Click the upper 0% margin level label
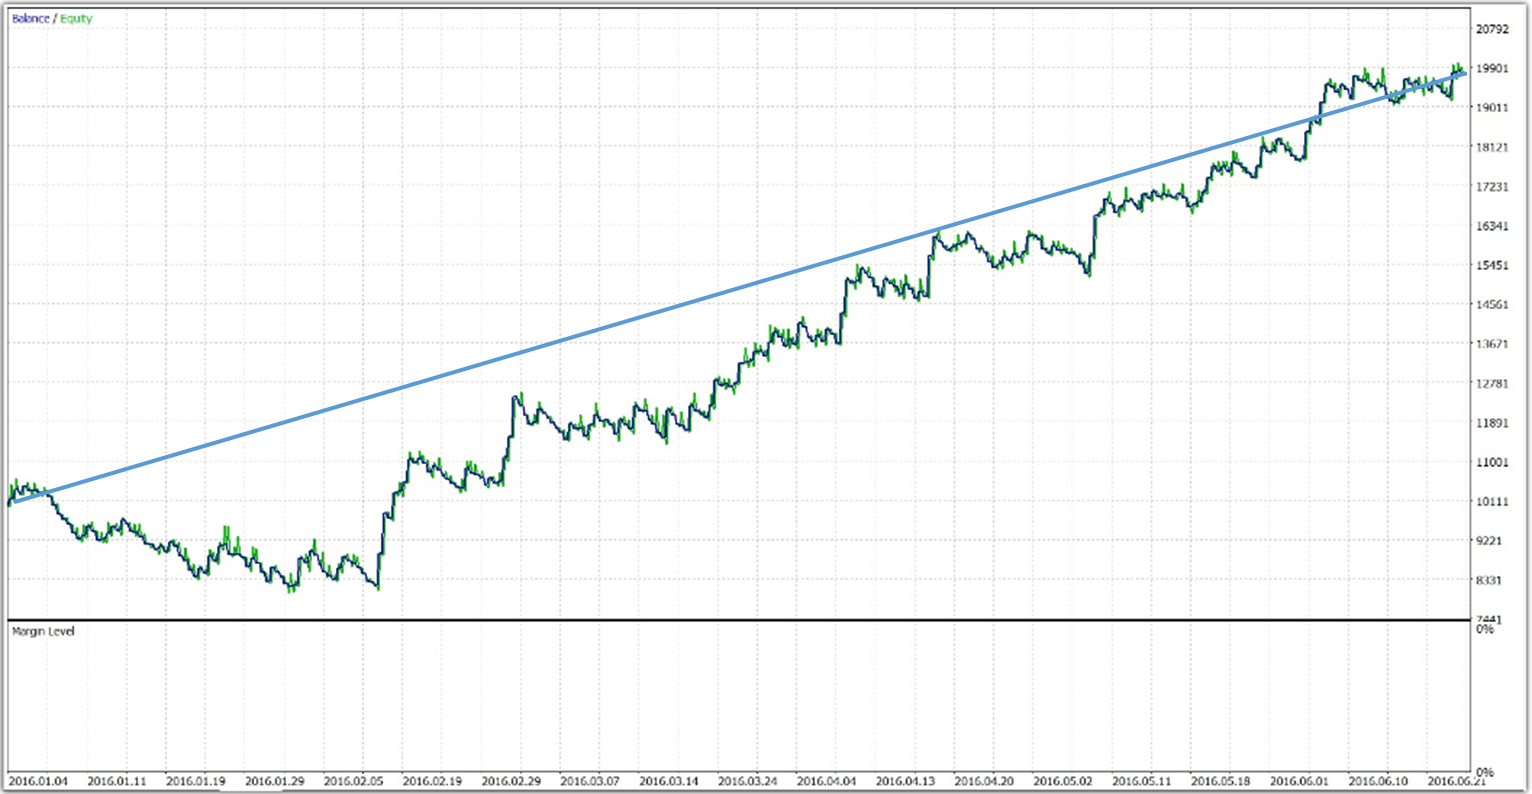 1485,630
